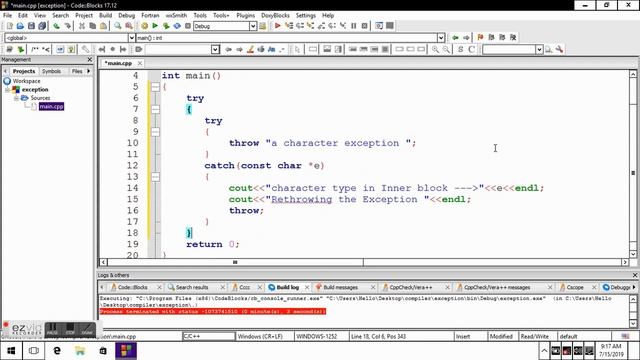Click the C toggle comment icon
The image size is (640, 360).
pyautogui.click(x=471, y=49)
